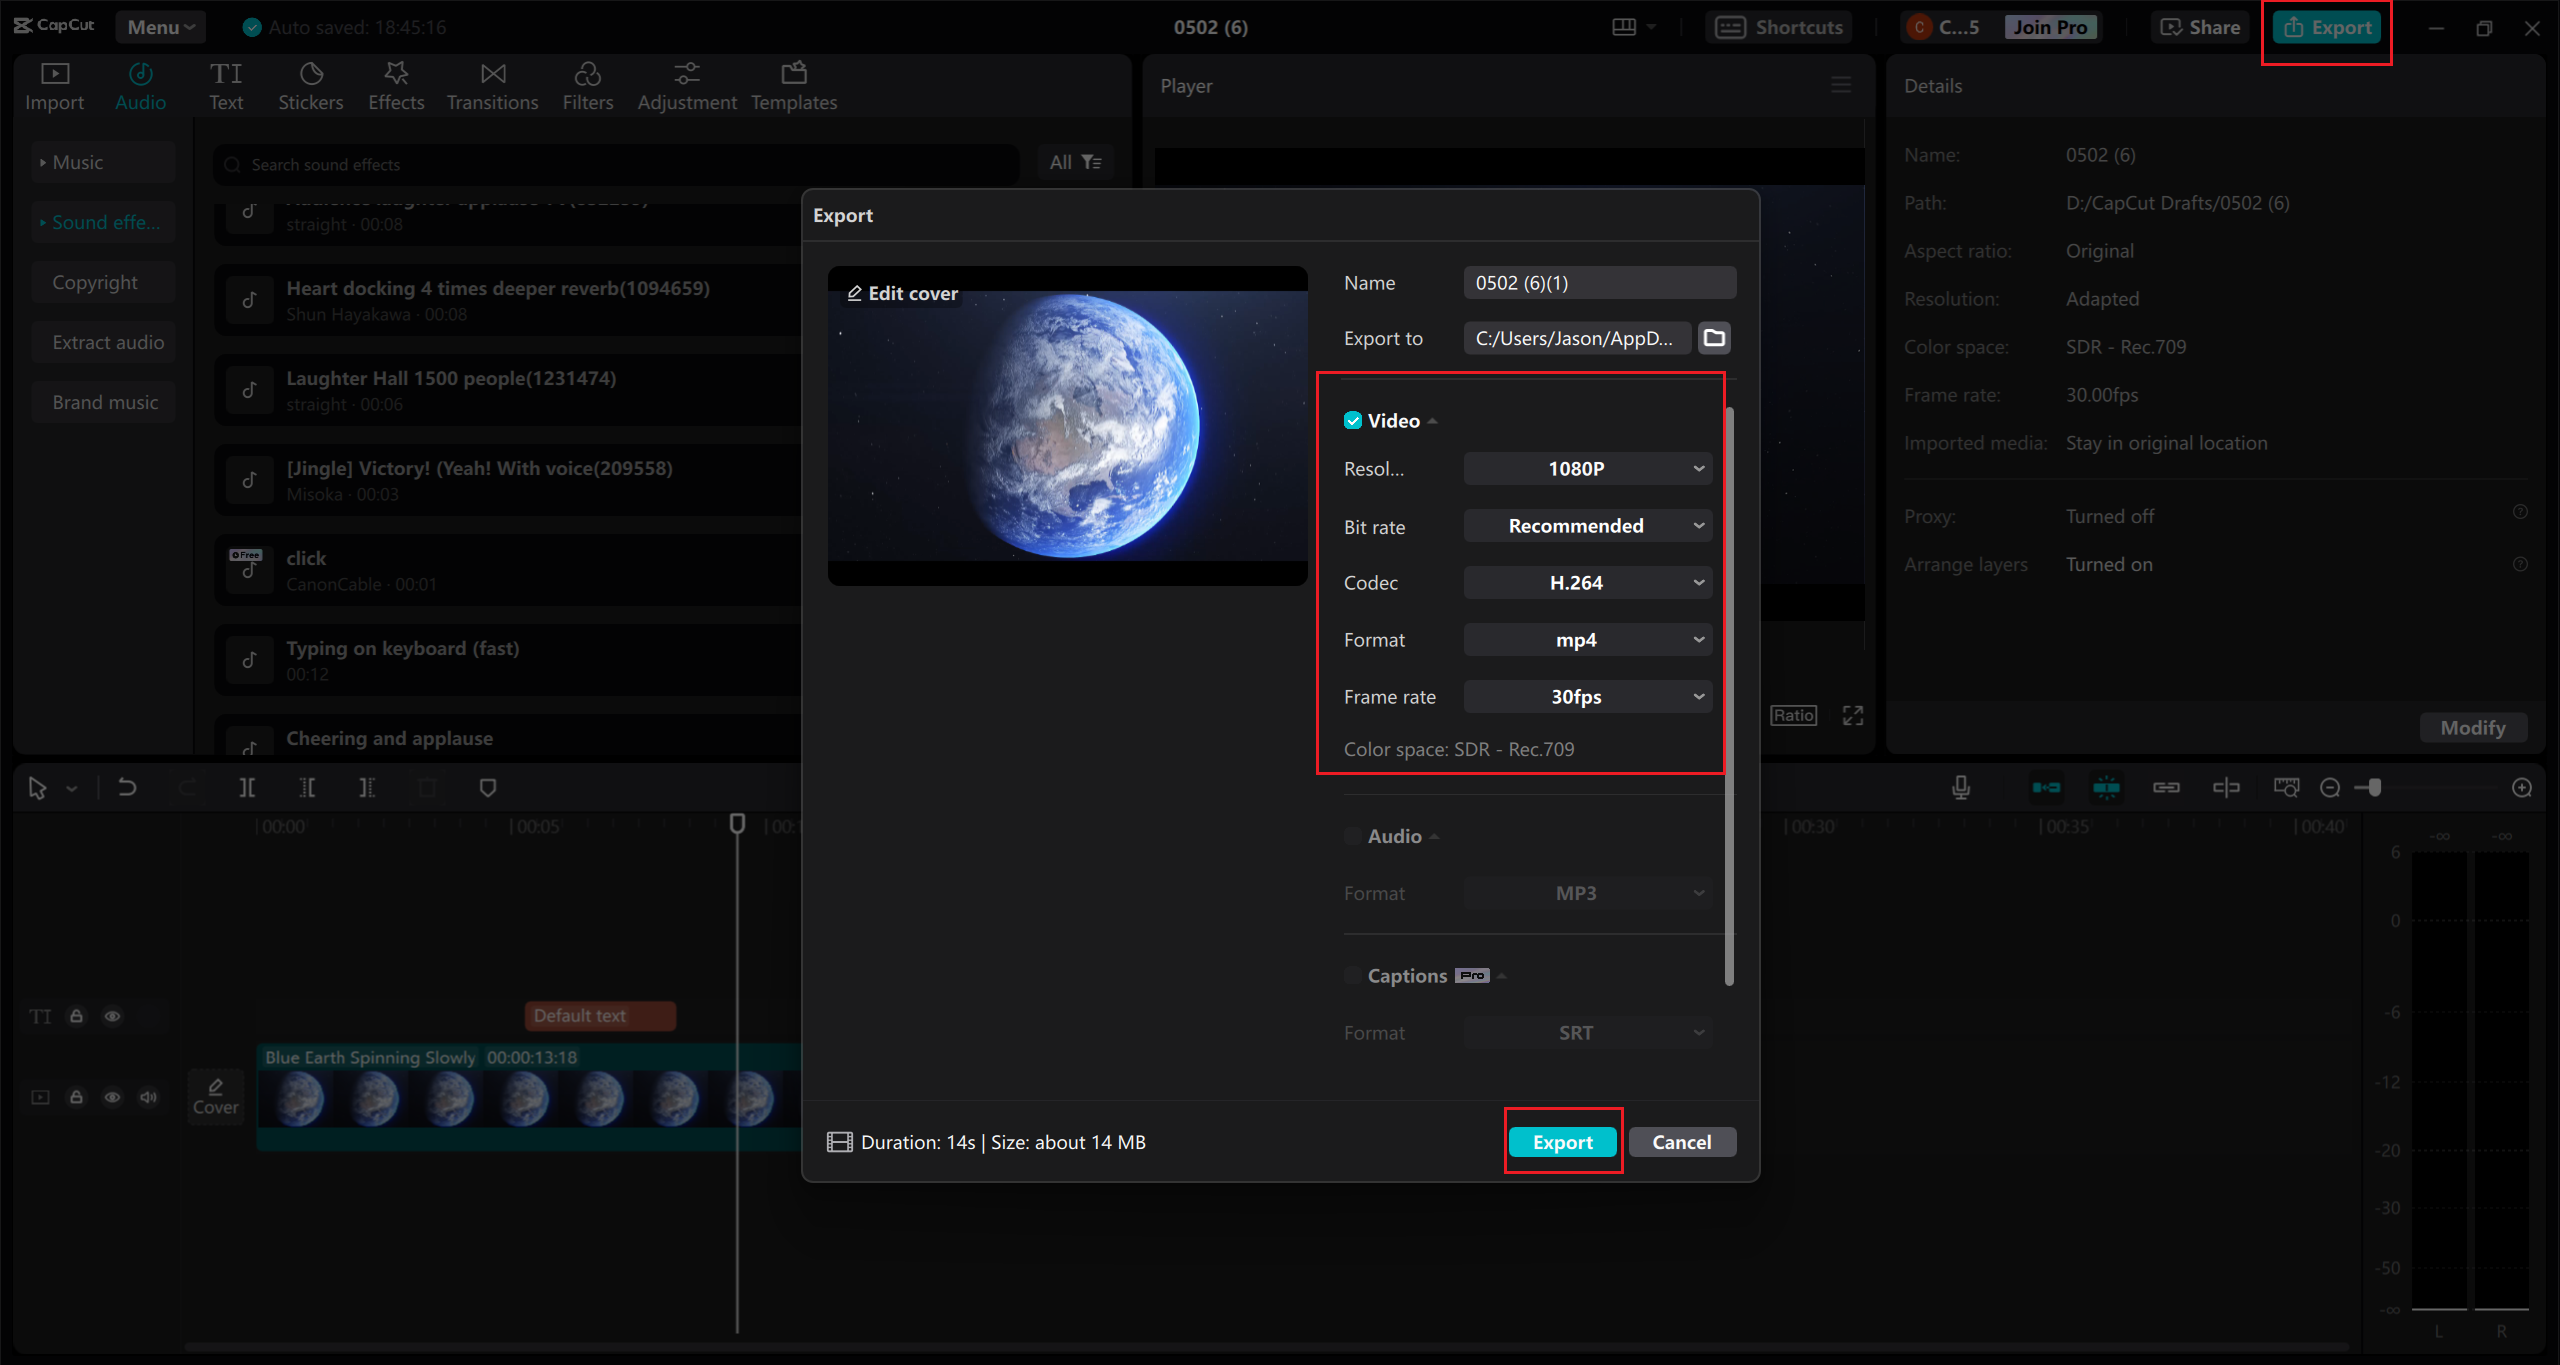Viewport: 2560px width, 1365px height.
Task: Enable the Audio export checkbox
Action: click(1353, 836)
